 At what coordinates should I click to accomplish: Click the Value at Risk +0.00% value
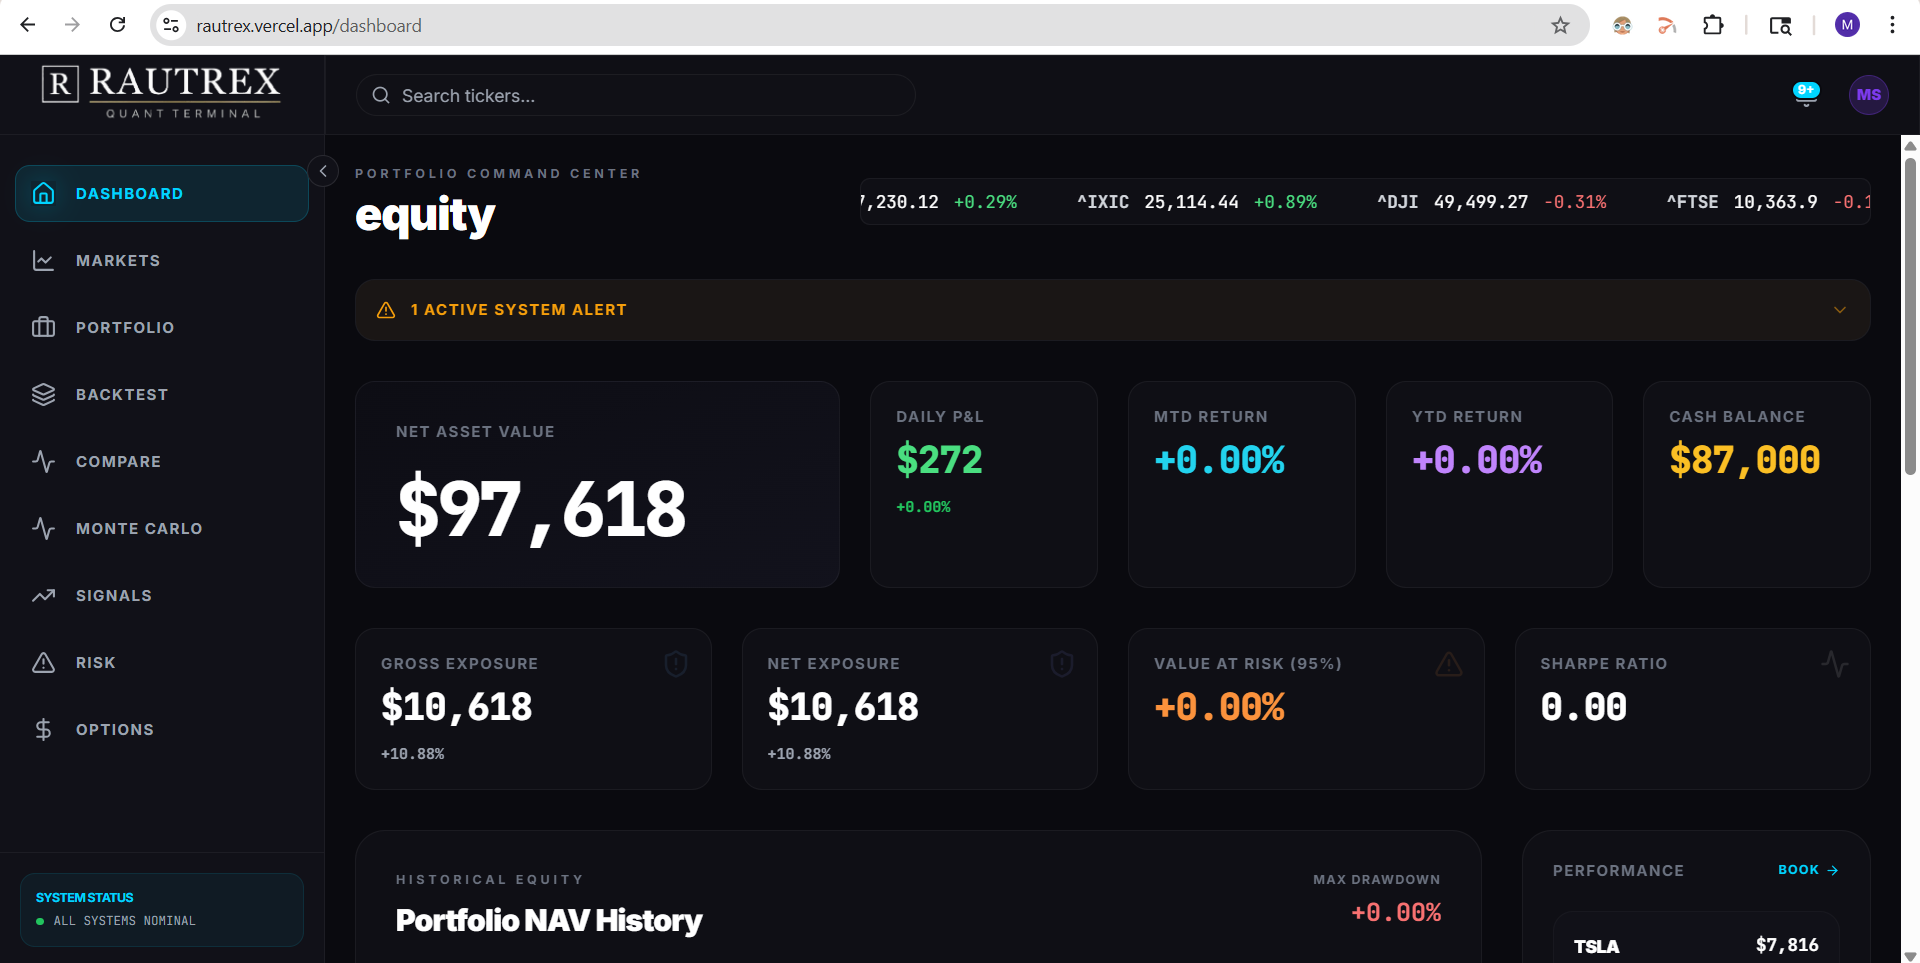pos(1219,707)
